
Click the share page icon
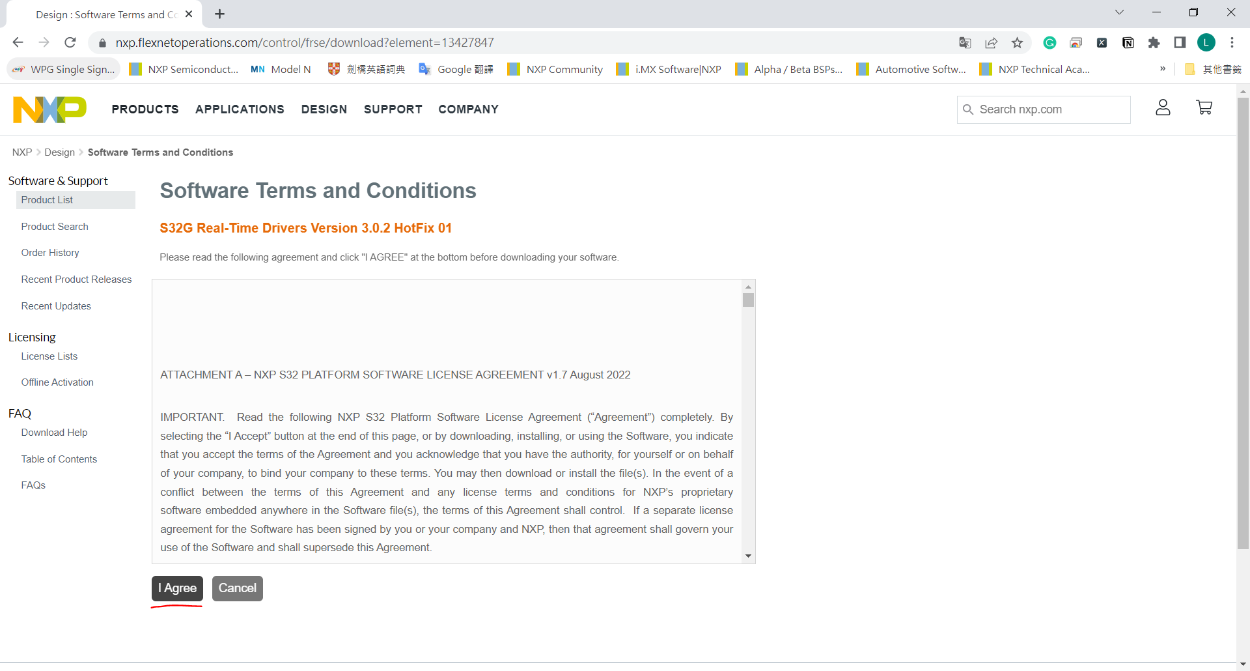coord(991,43)
